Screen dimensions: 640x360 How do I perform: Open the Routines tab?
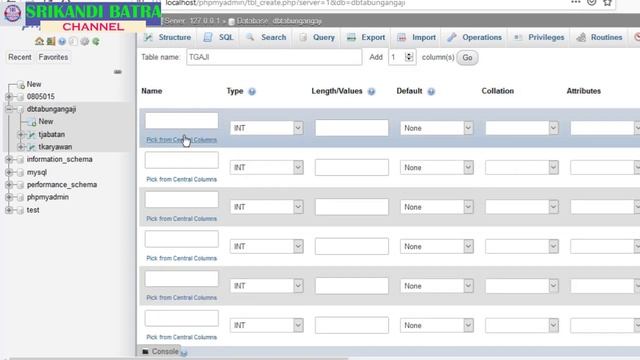tap(599, 37)
